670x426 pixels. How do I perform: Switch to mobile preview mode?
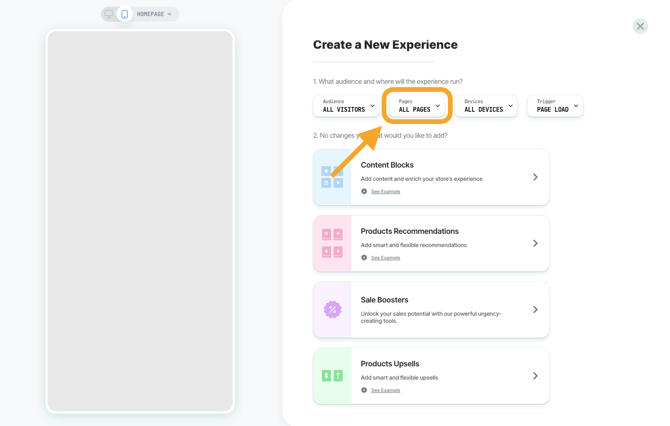tap(124, 14)
